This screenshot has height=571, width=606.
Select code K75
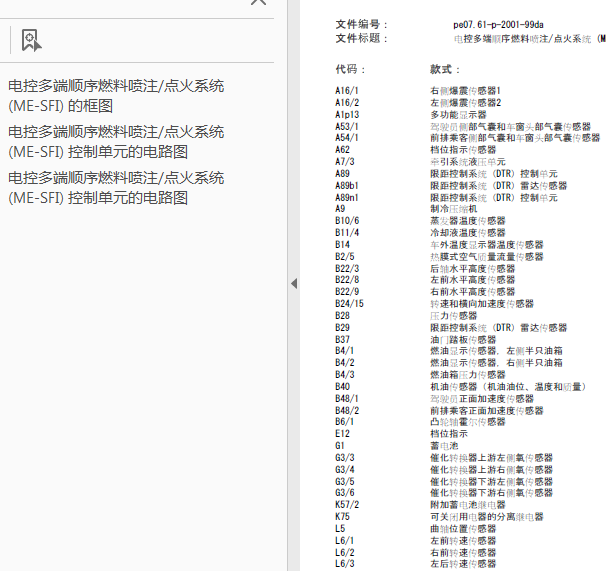coord(342,516)
